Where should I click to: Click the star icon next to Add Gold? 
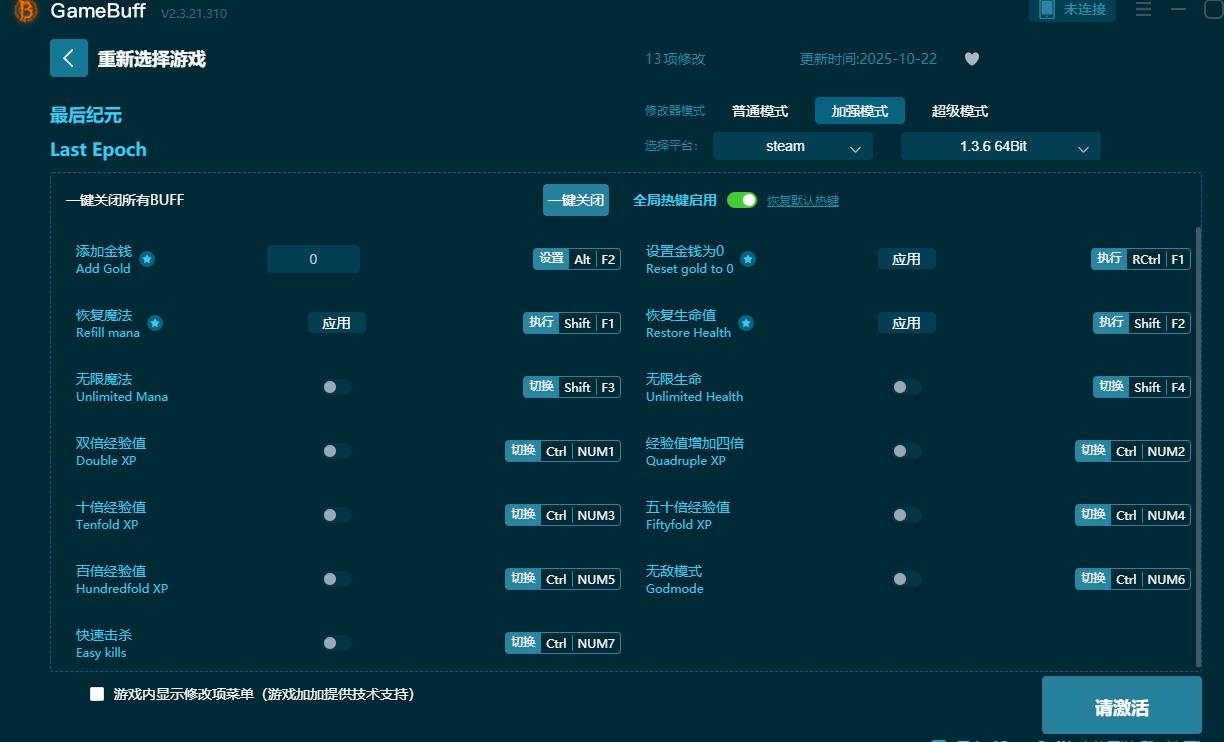pos(146,258)
